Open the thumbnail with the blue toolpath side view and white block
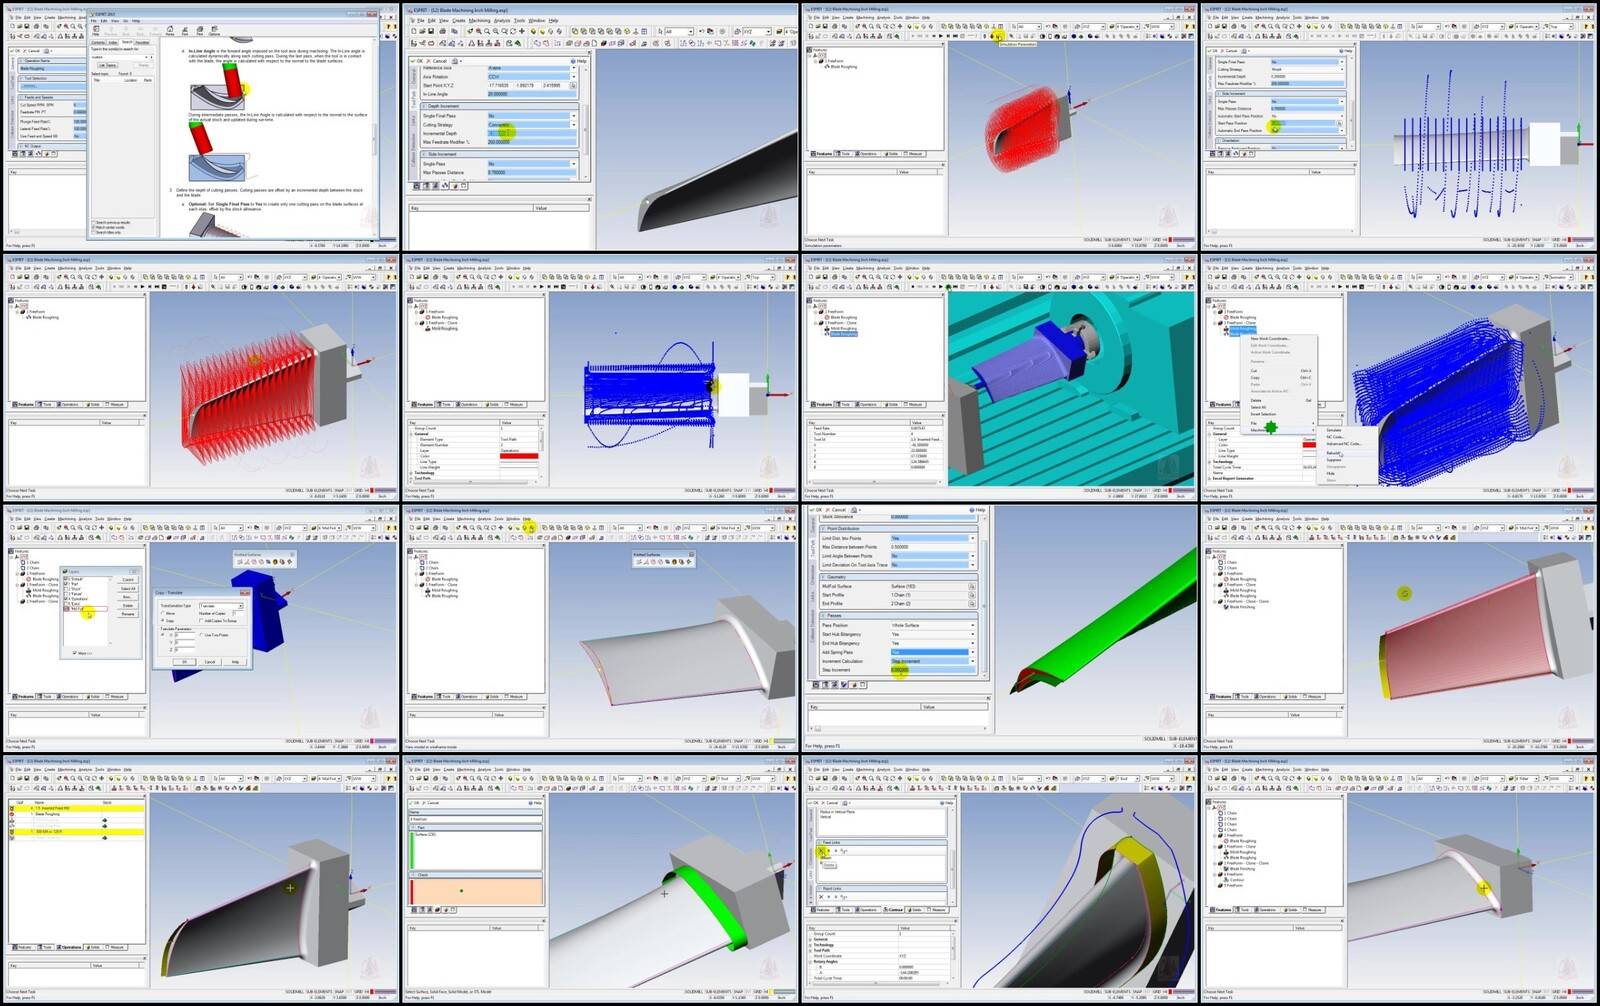The image size is (1600, 1006). (x=601, y=378)
